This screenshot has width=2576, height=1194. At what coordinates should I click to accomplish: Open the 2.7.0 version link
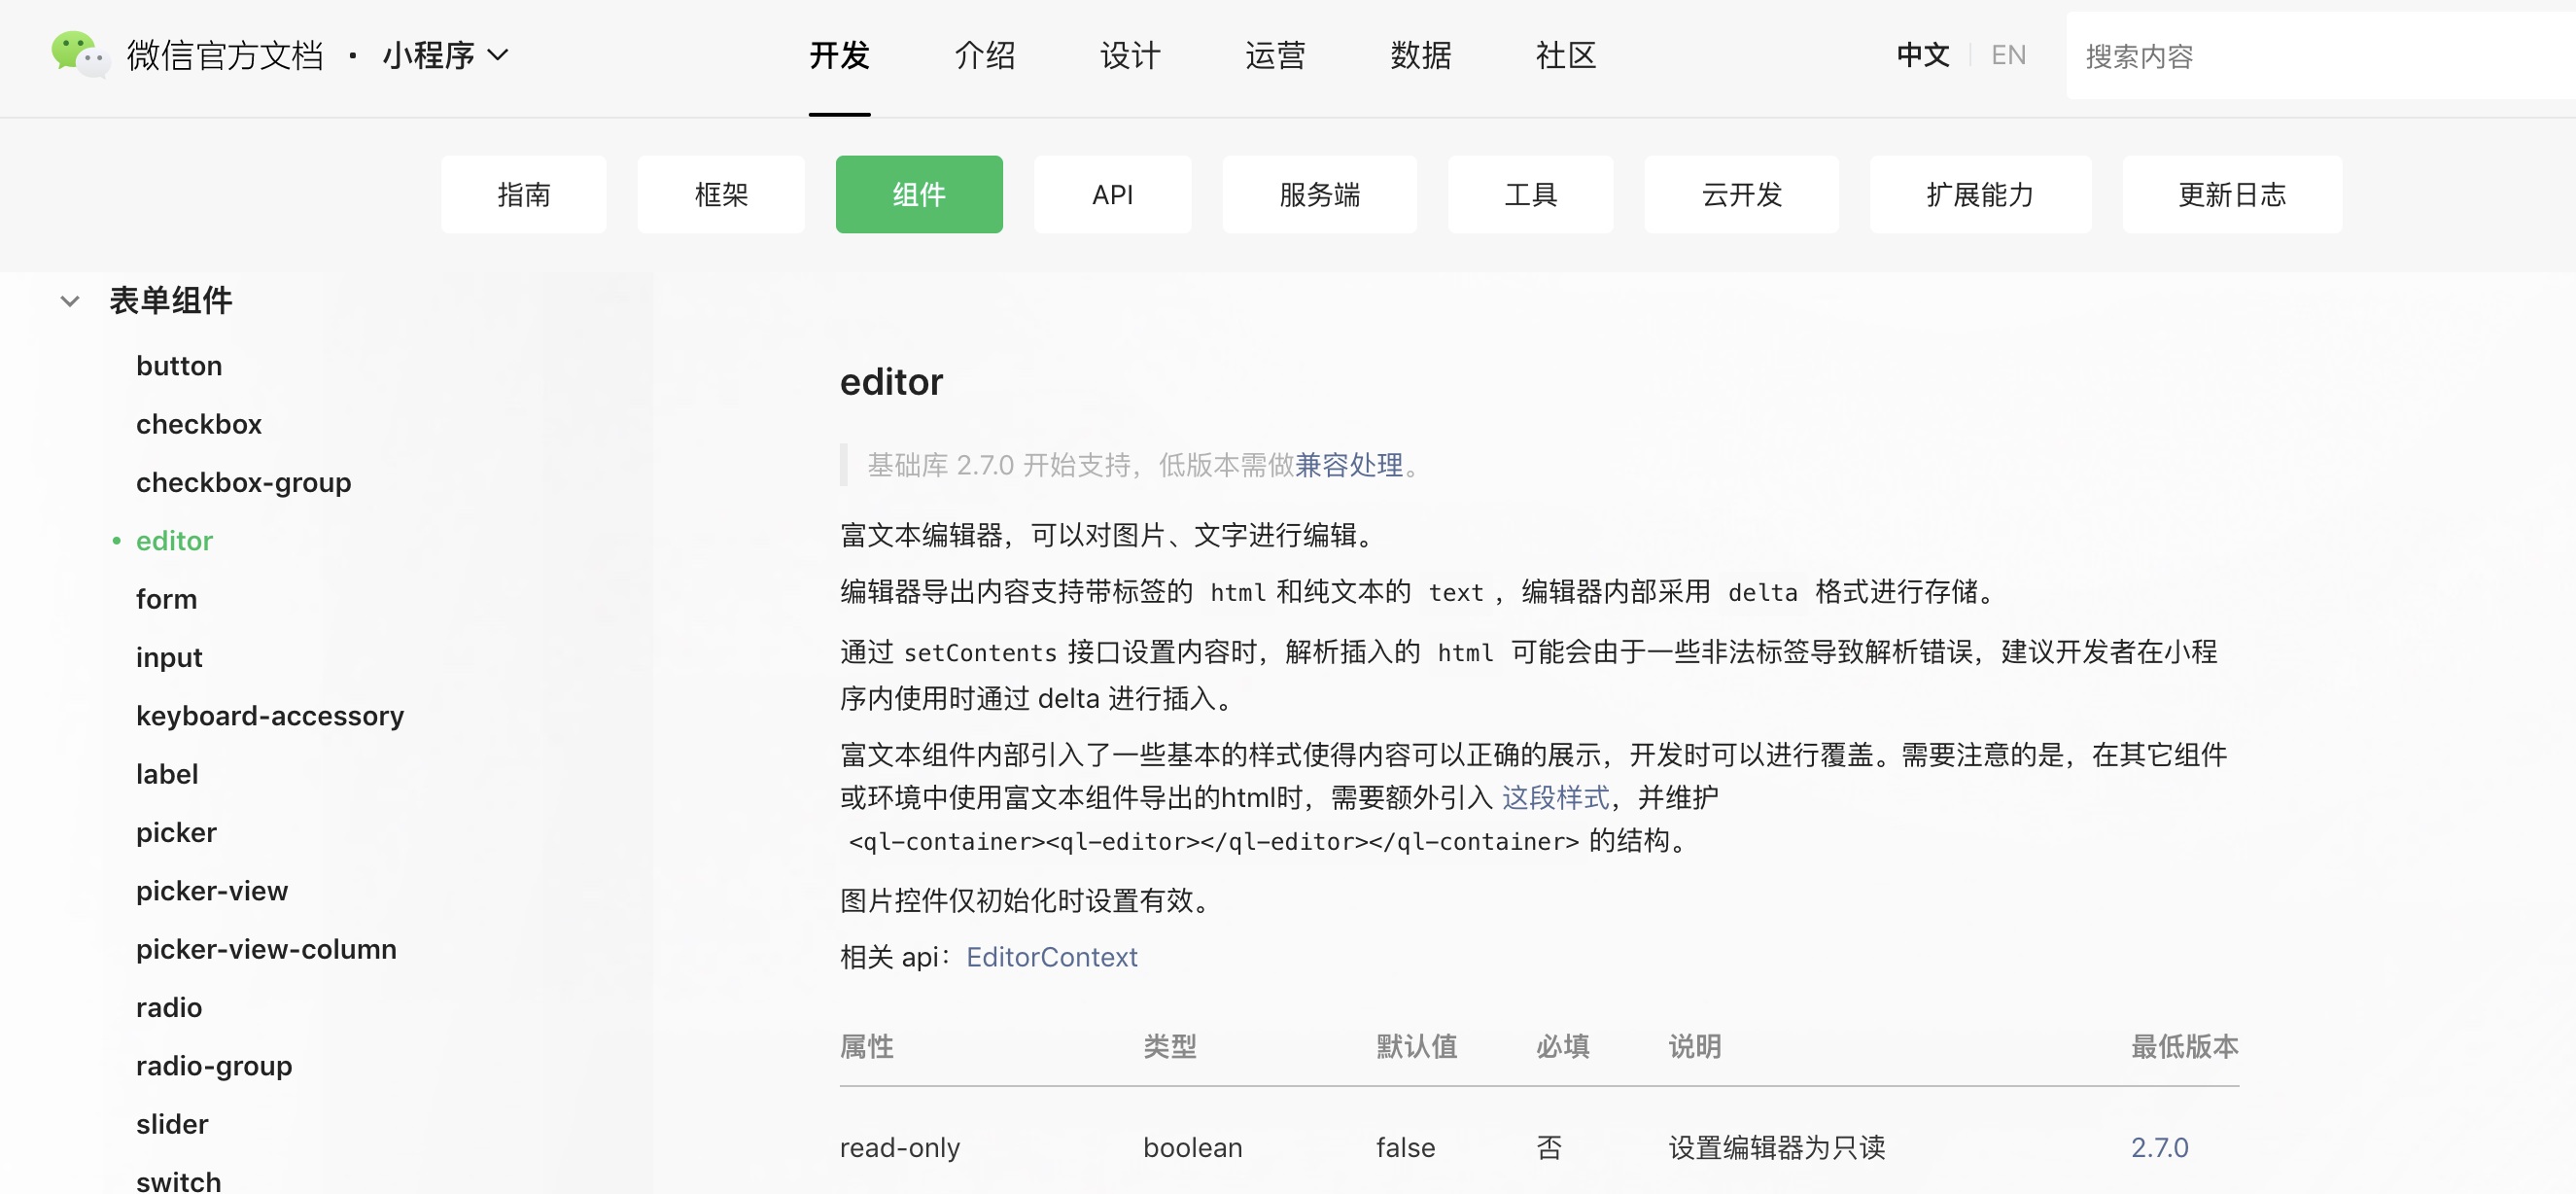(x=2158, y=1147)
